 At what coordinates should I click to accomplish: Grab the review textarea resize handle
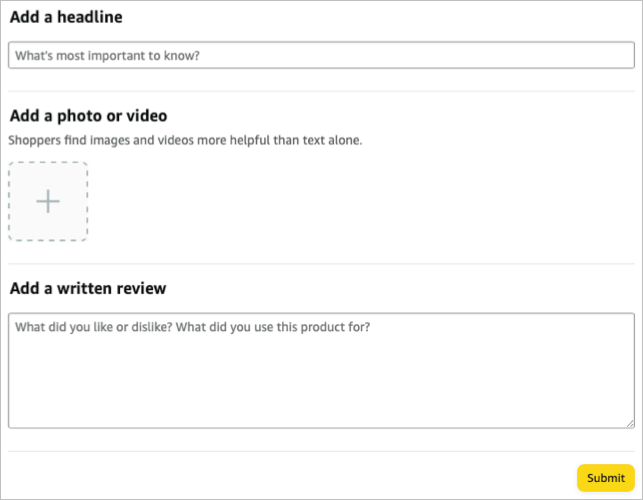[x=627, y=423]
